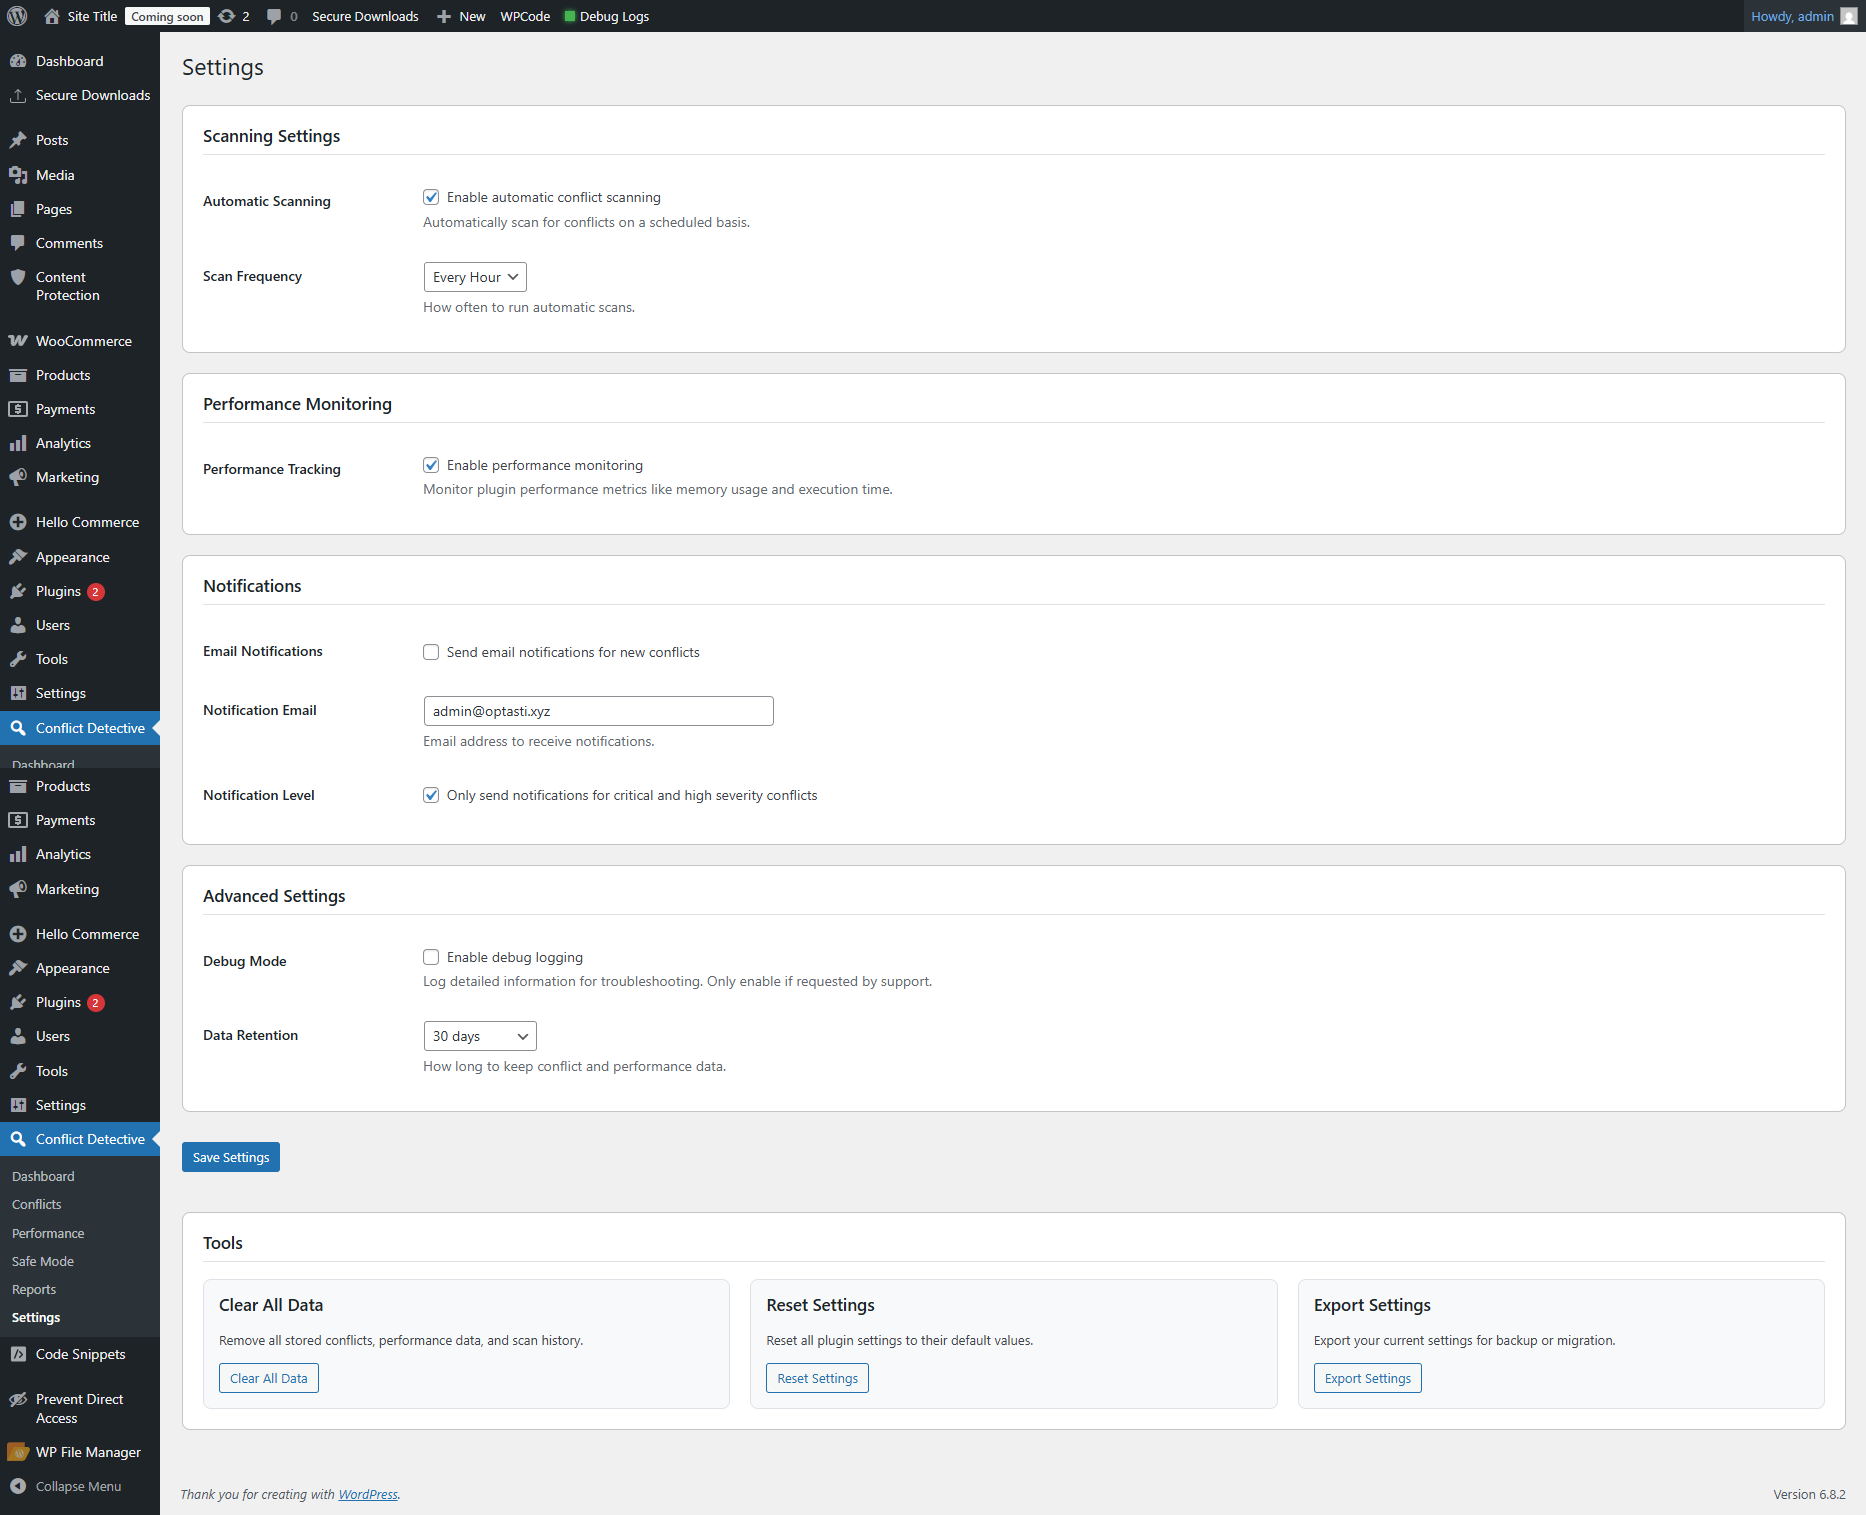Click the Export Settings button
The height and width of the screenshot is (1515, 1866).
click(1367, 1378)
